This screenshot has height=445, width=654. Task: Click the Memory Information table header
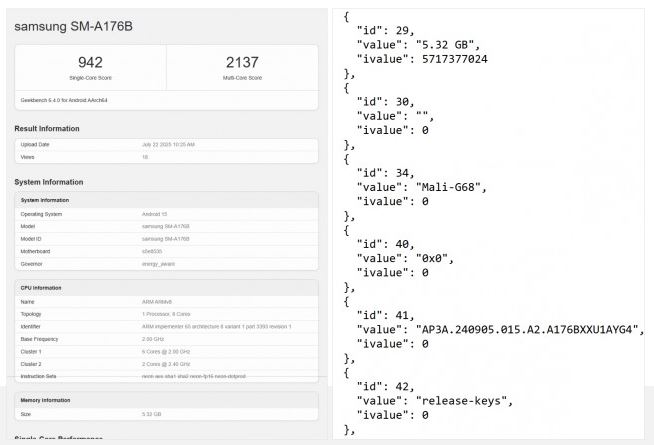tap(166, 400)
